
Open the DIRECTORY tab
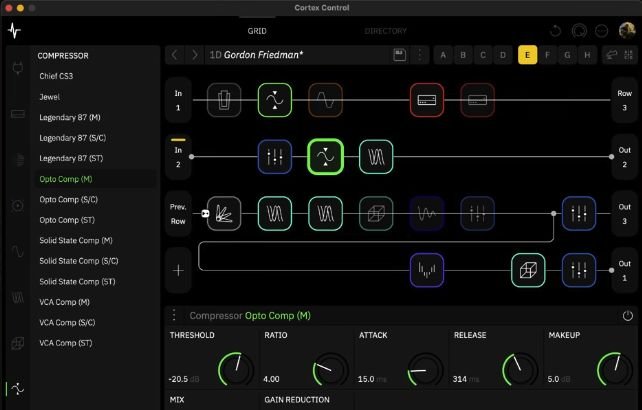coord(385,31)
